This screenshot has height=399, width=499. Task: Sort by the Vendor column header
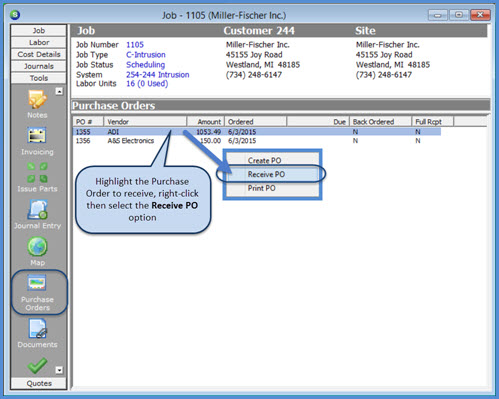145,122
